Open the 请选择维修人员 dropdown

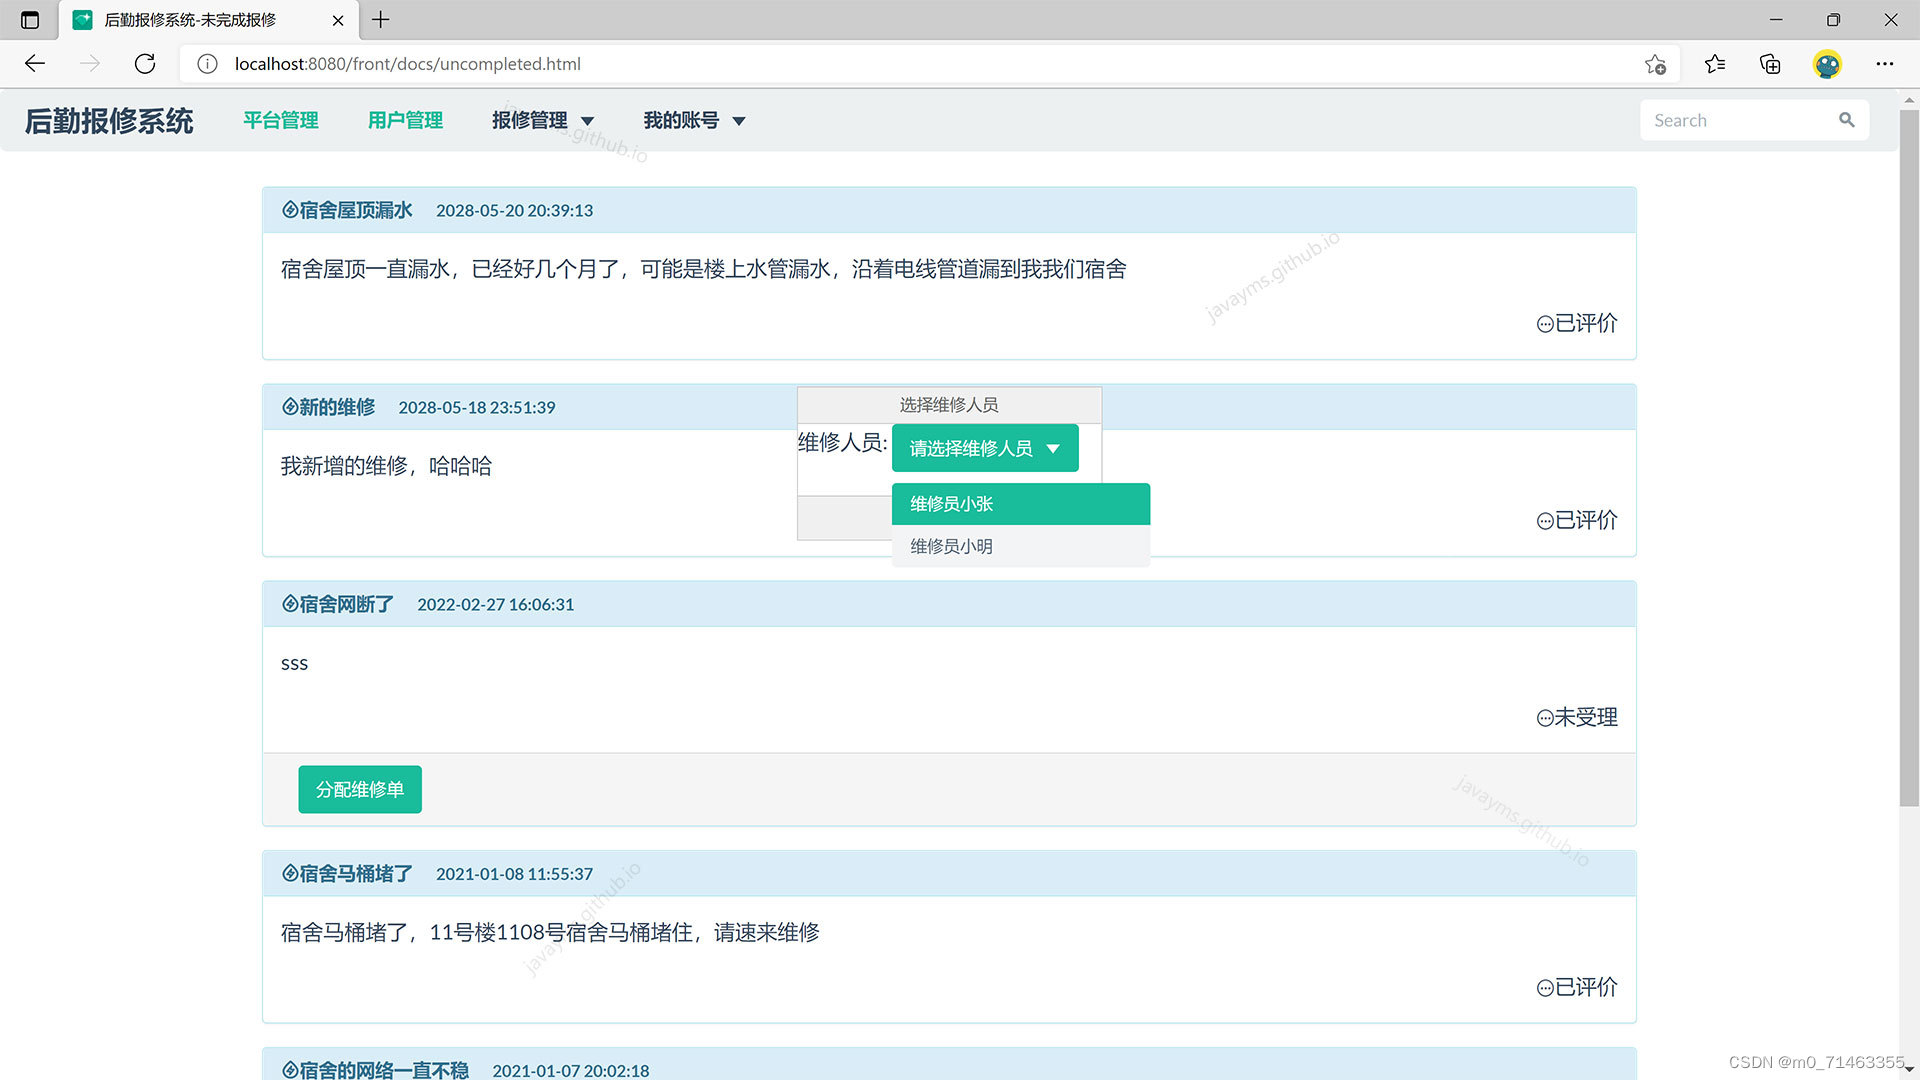984,448
